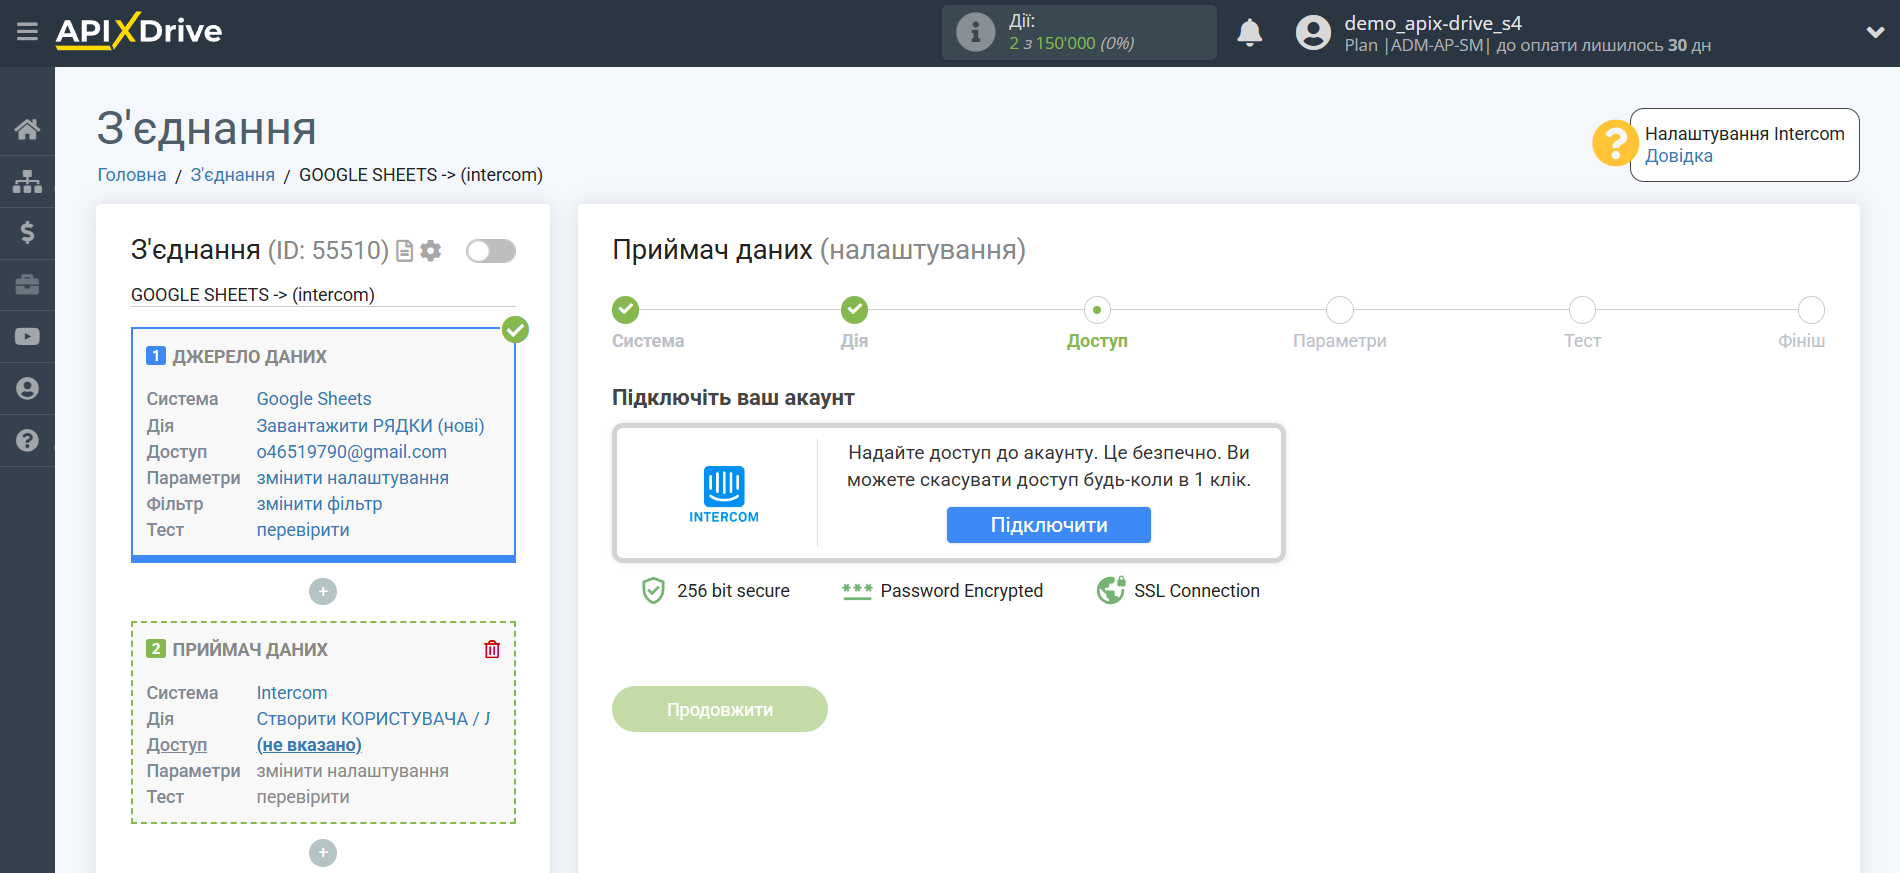Open the hamburger menu
Image resolution: width=1900 pixels, height=873 pixels.
[27, 32]
